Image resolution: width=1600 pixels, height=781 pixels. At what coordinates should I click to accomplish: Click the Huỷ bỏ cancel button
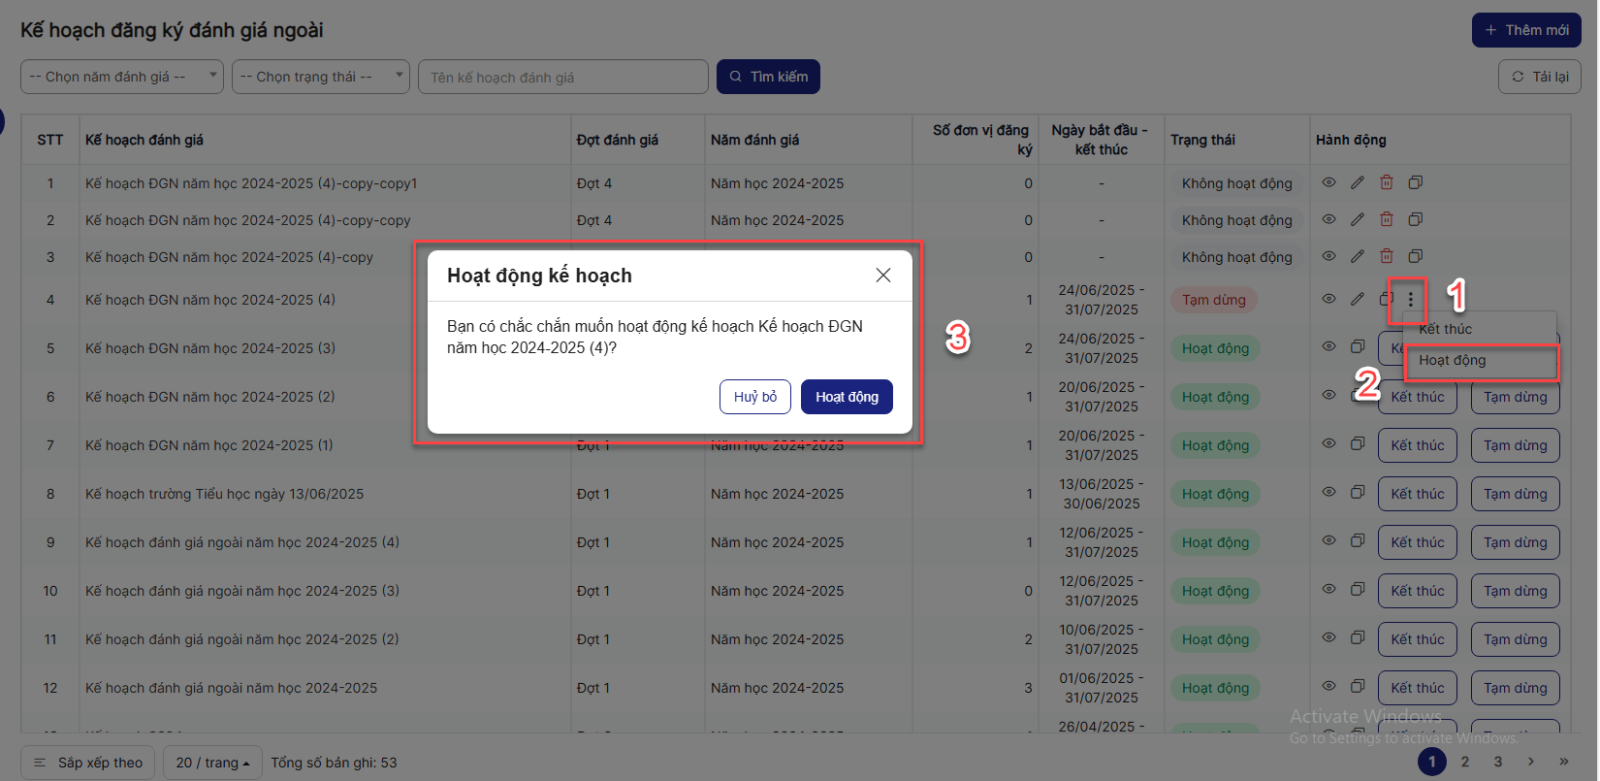755,397
